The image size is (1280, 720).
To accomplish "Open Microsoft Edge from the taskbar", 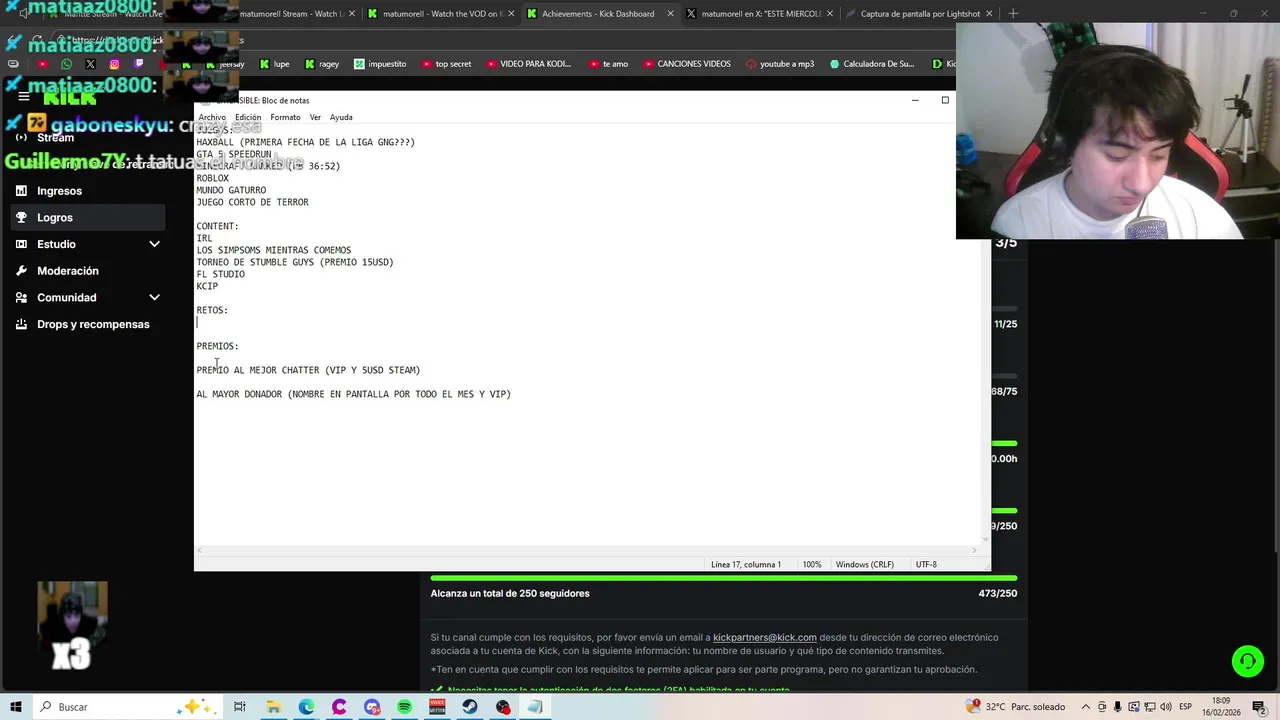I will [x=306, y=707].
